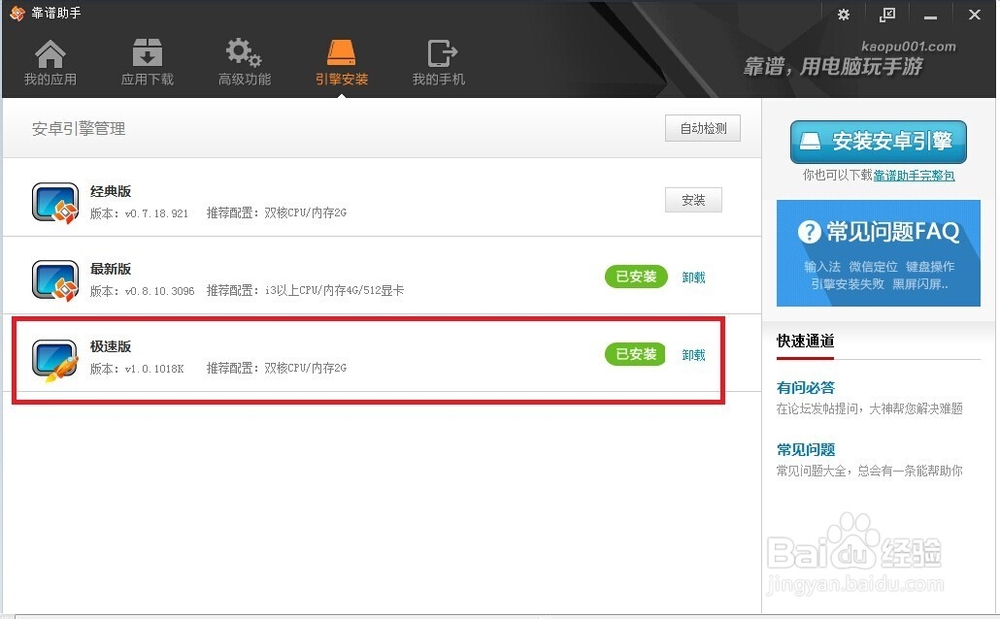Click 已安装 badge for 最新版
1000x619 pixels.
tap(636, 277)
